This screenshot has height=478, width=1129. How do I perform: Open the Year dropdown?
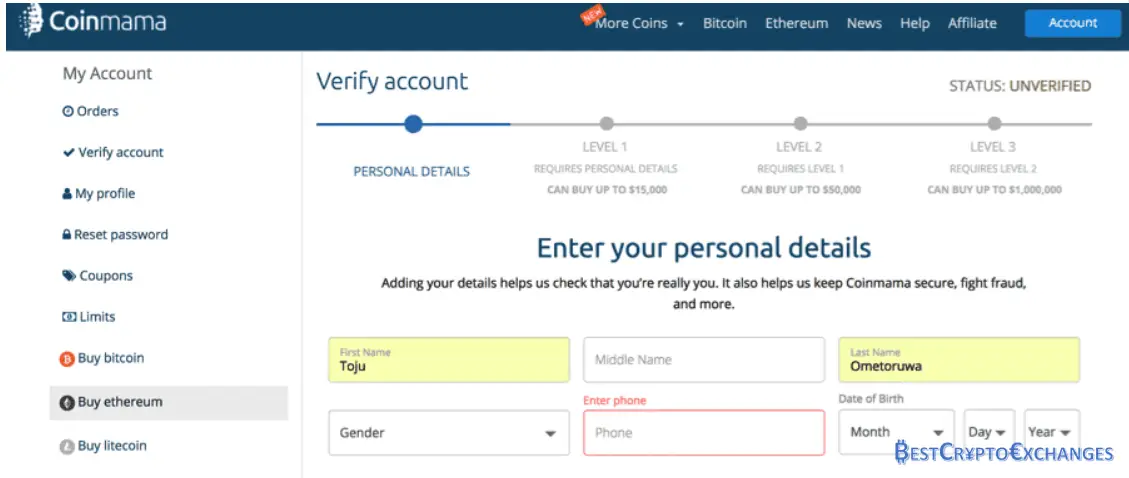tap(1051, 432)
